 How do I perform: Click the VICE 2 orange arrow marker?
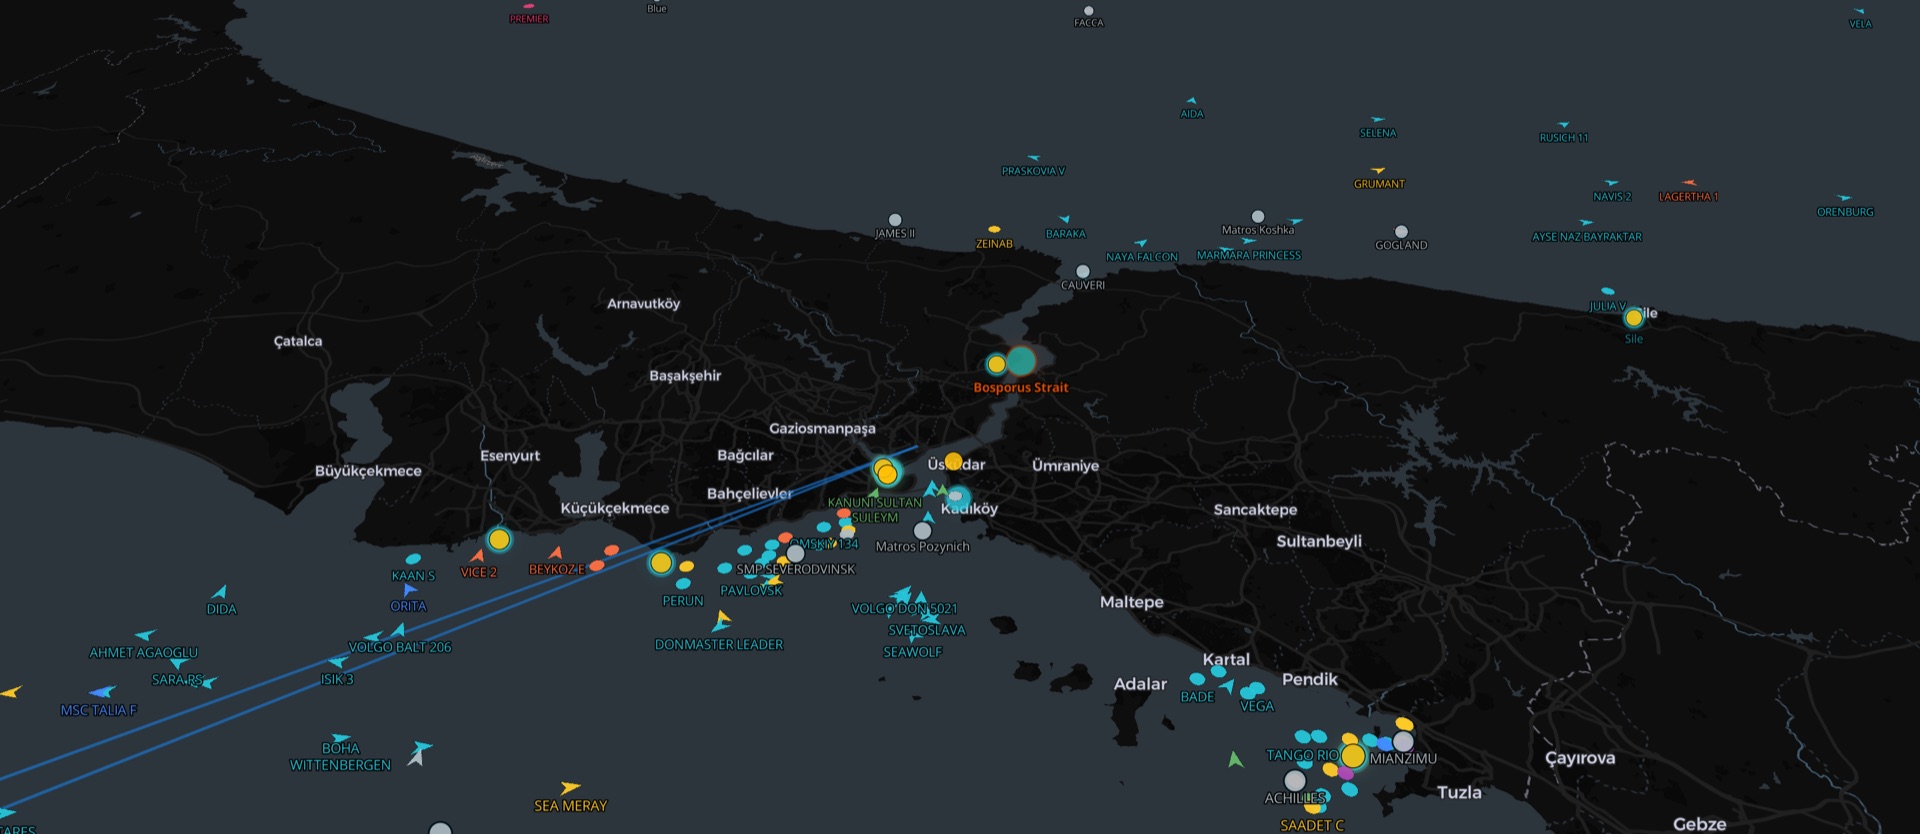pyautogui.click(x=478, y=556)
